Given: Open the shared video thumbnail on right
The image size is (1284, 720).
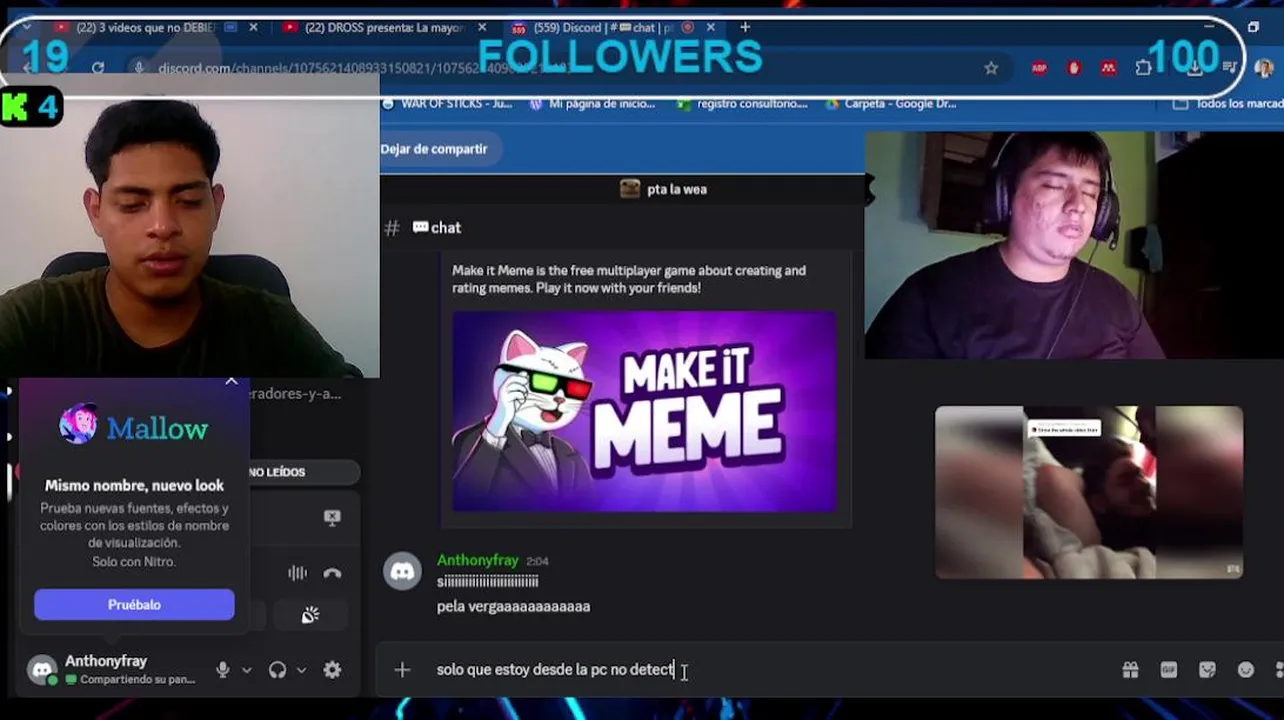Looking at the screenshot, I should coord(1089,492).
